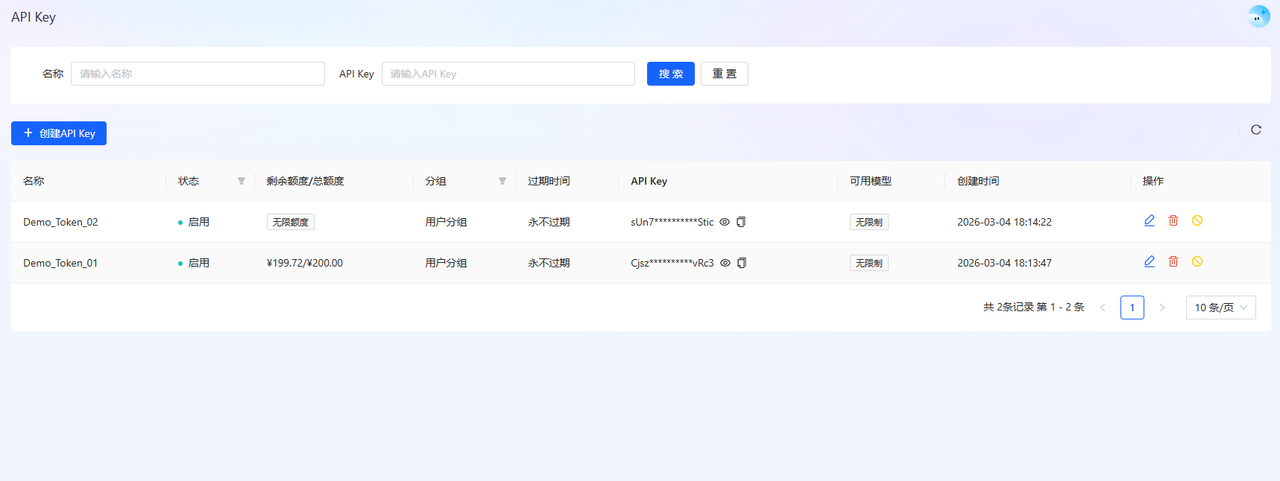Click the 创建时间 column header
This screenshot has width=1280, height=481.
(x=978, y=181)
